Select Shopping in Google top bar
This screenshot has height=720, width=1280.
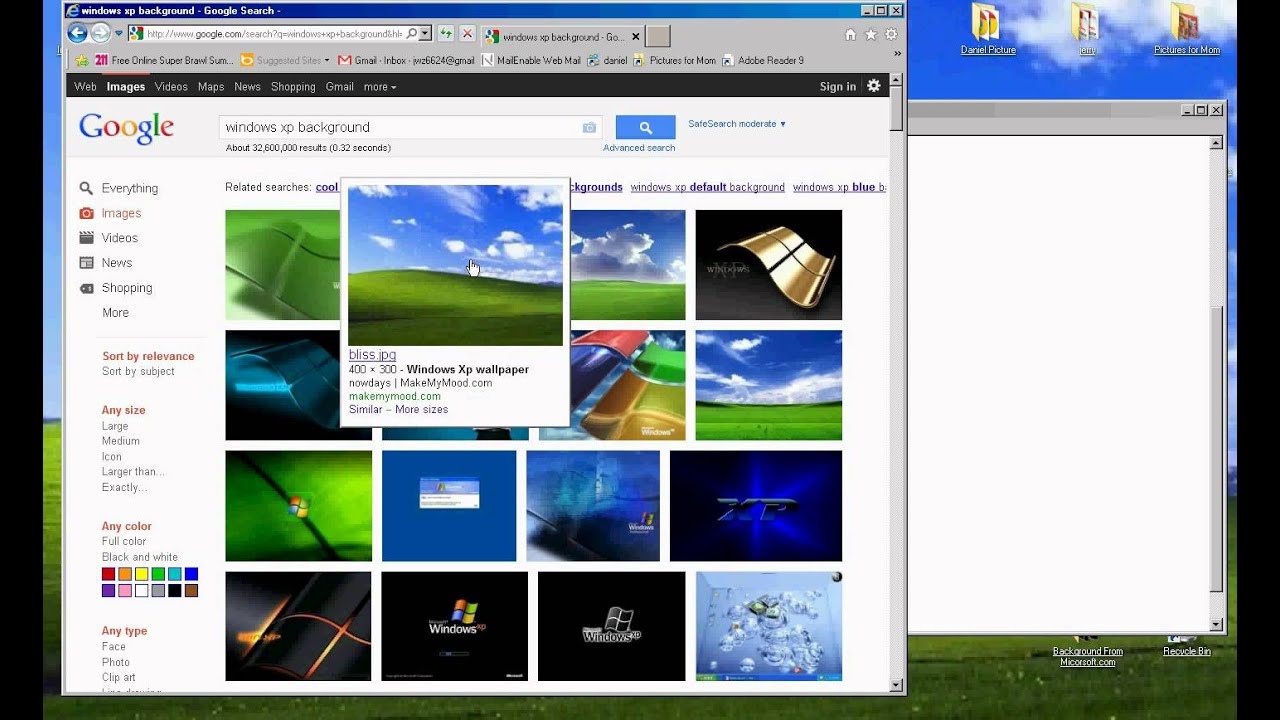293,87
